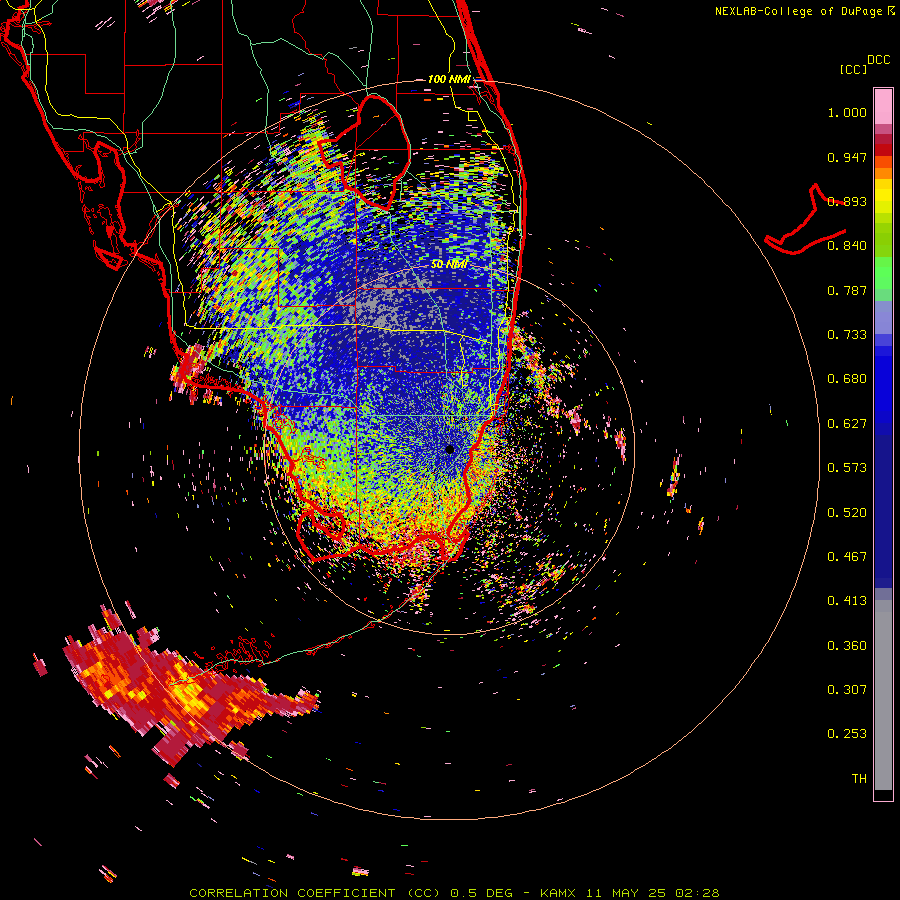Click the 0.360 legend value

(847, 646)
